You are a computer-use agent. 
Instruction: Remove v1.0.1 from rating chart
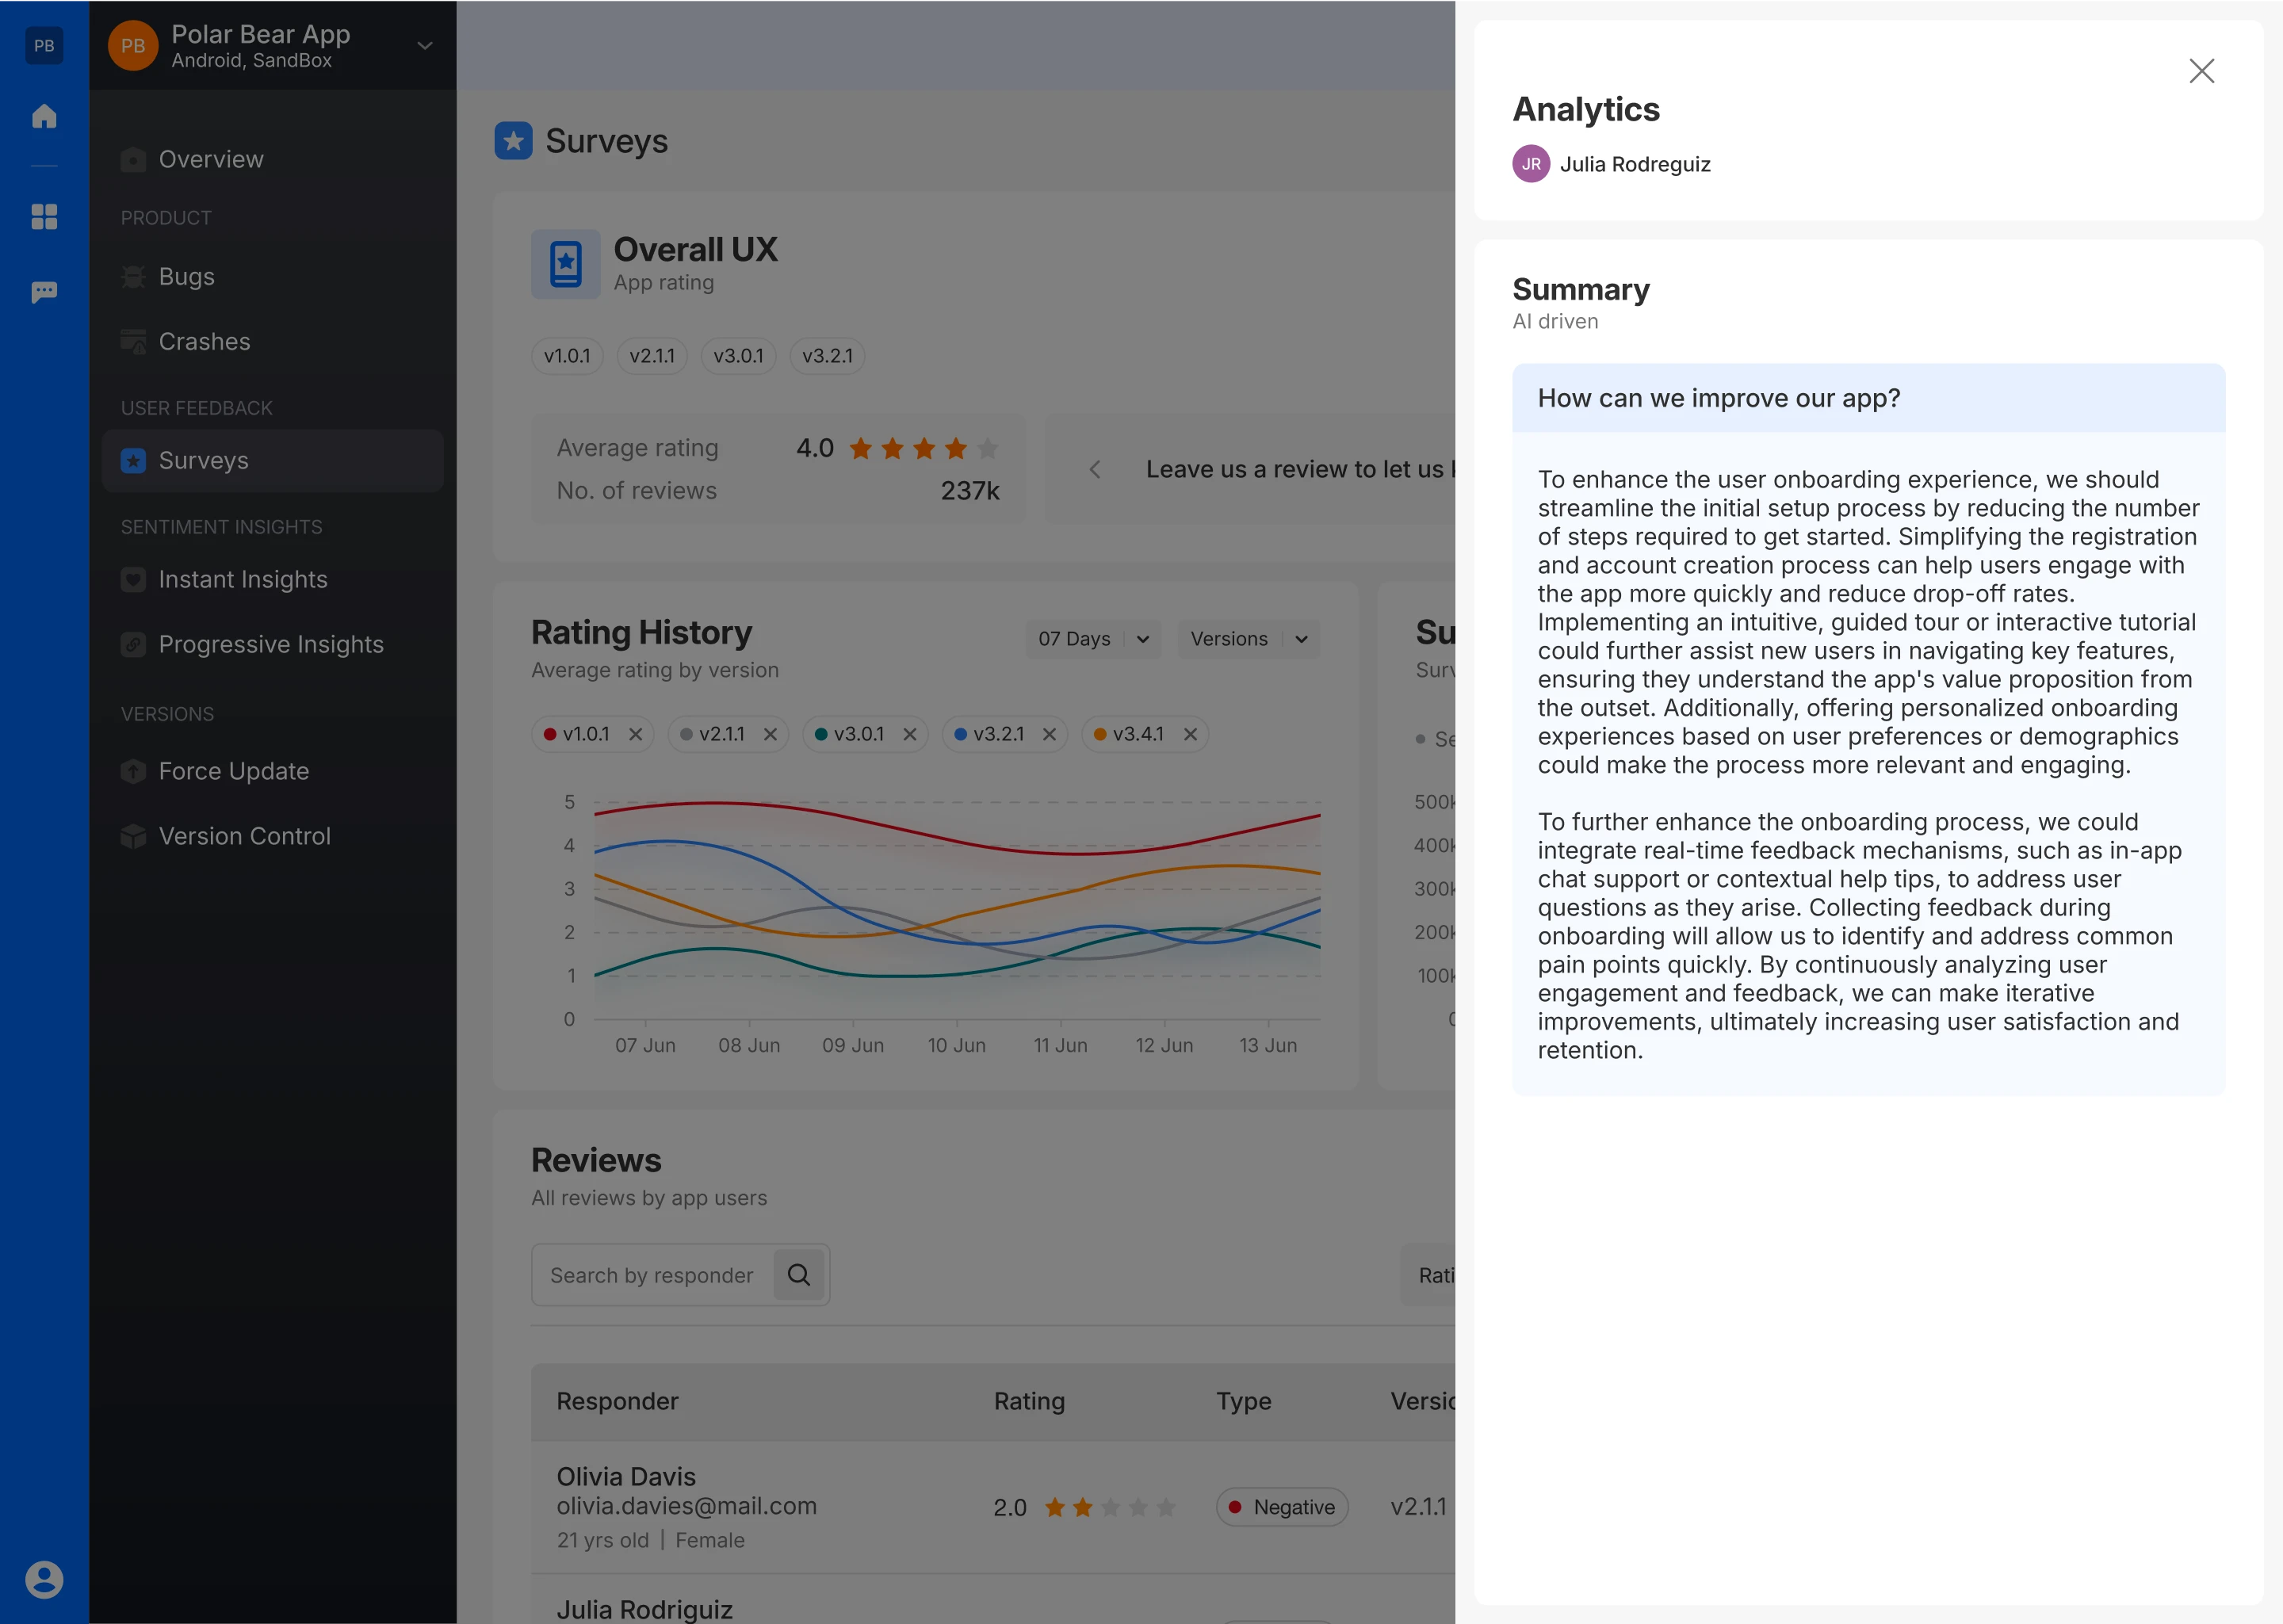[635, 734]
